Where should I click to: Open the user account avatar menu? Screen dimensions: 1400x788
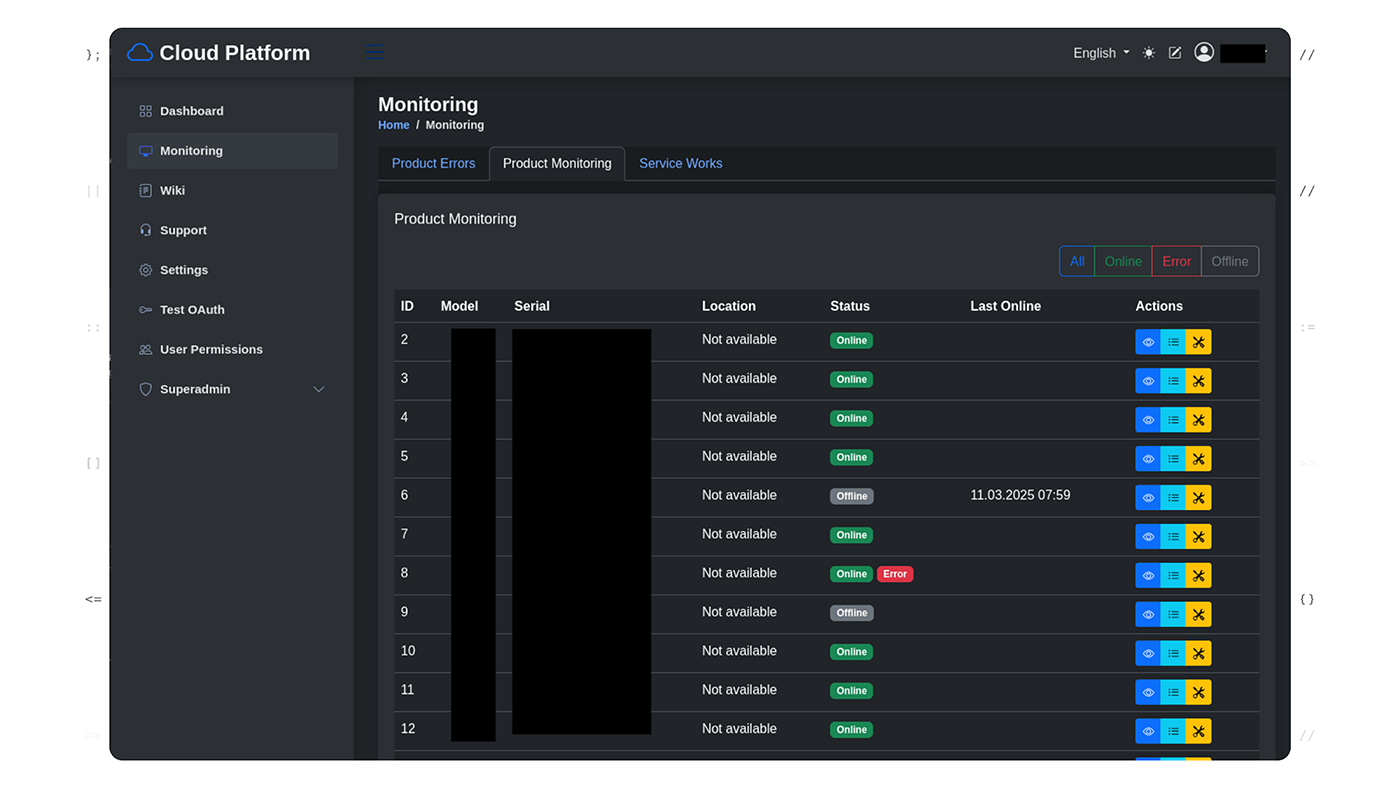coord(1204,52)
